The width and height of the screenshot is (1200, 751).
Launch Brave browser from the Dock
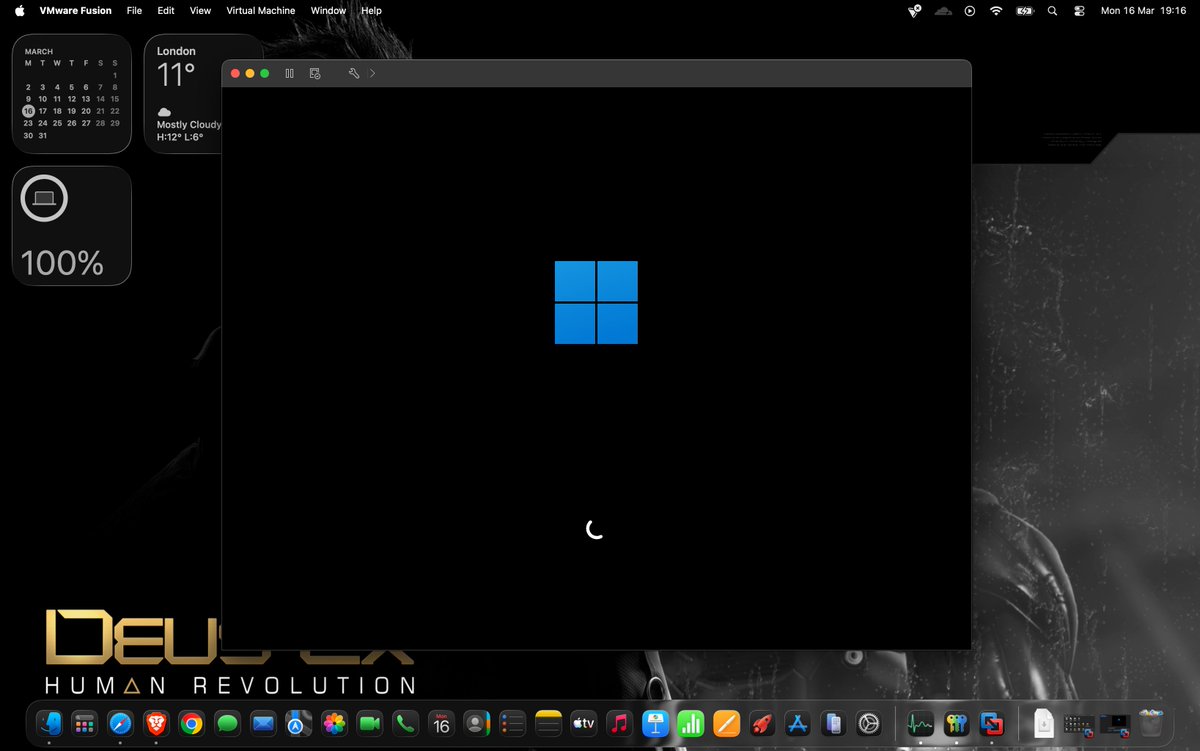pyautogui.click(x=156, y=722)
